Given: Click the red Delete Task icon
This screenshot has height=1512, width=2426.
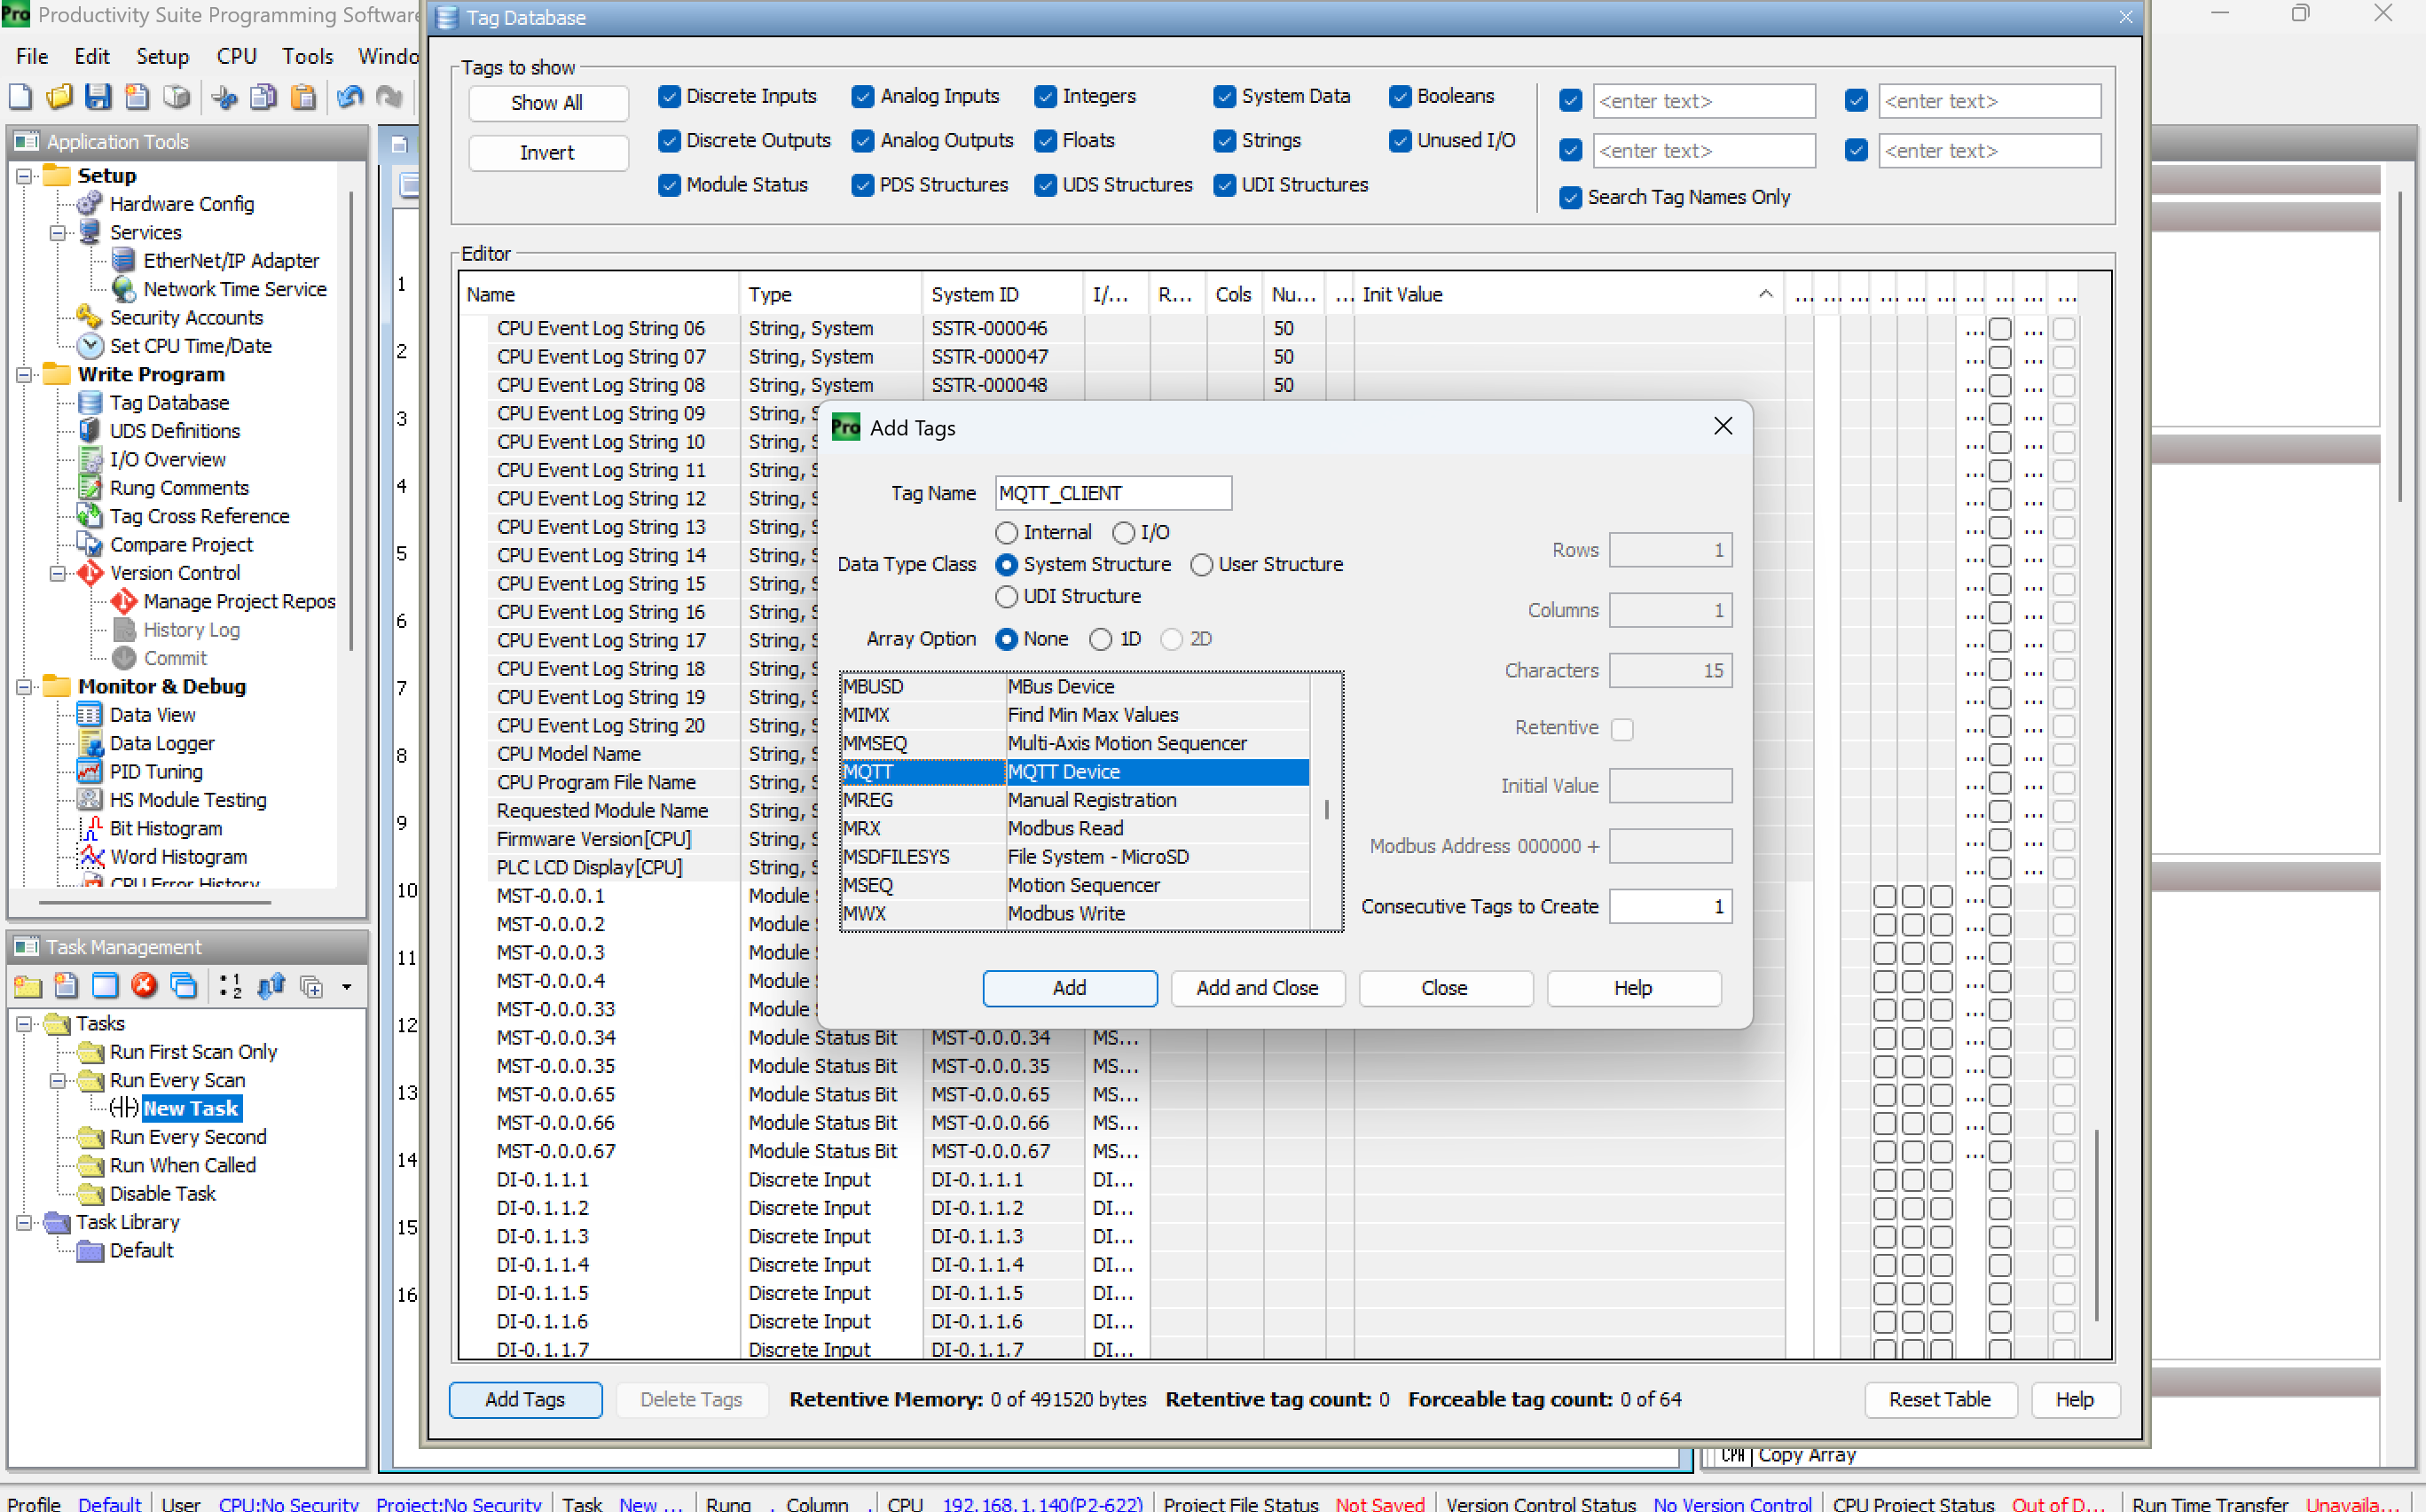Looking at the screenshot, I should (x=144, y=986).
